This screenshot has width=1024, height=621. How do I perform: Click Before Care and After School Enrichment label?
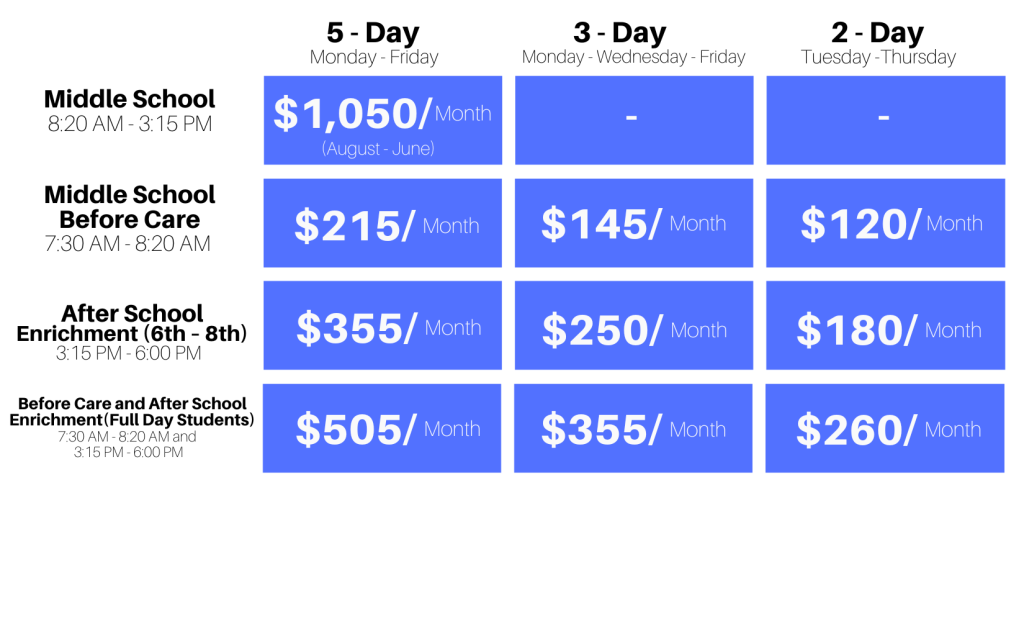coord(132,411)
